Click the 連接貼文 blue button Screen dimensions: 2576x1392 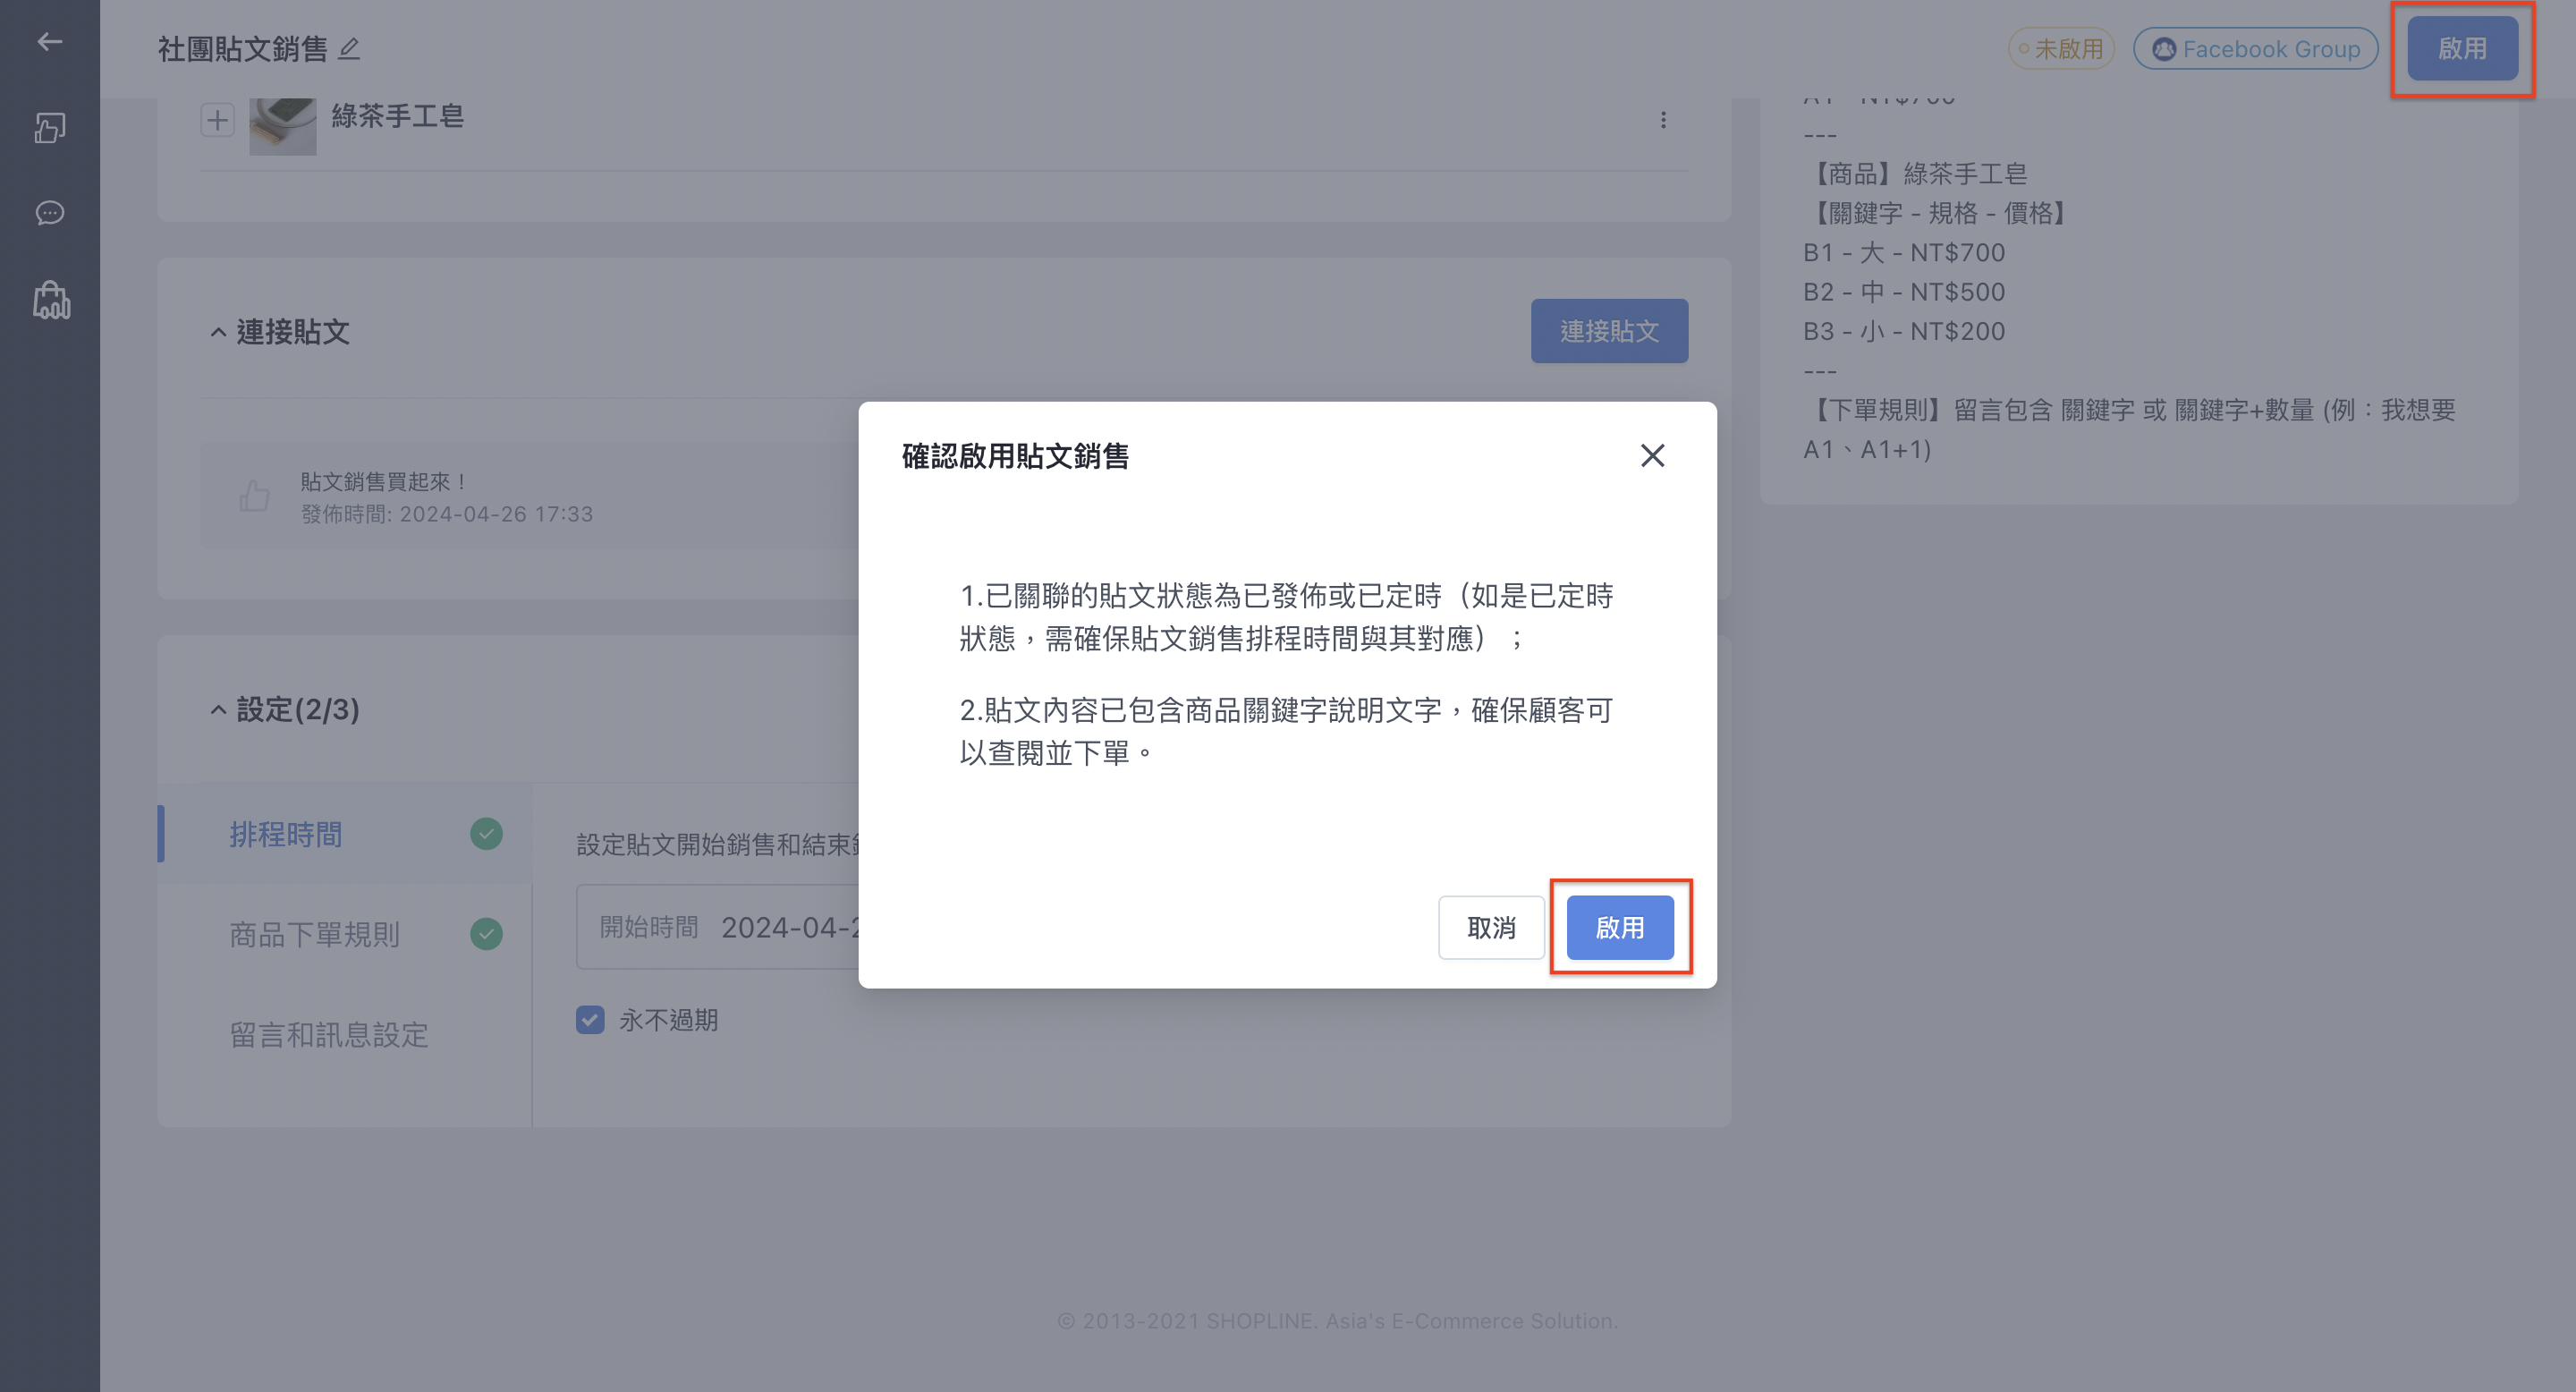(x=1609, y=331)
